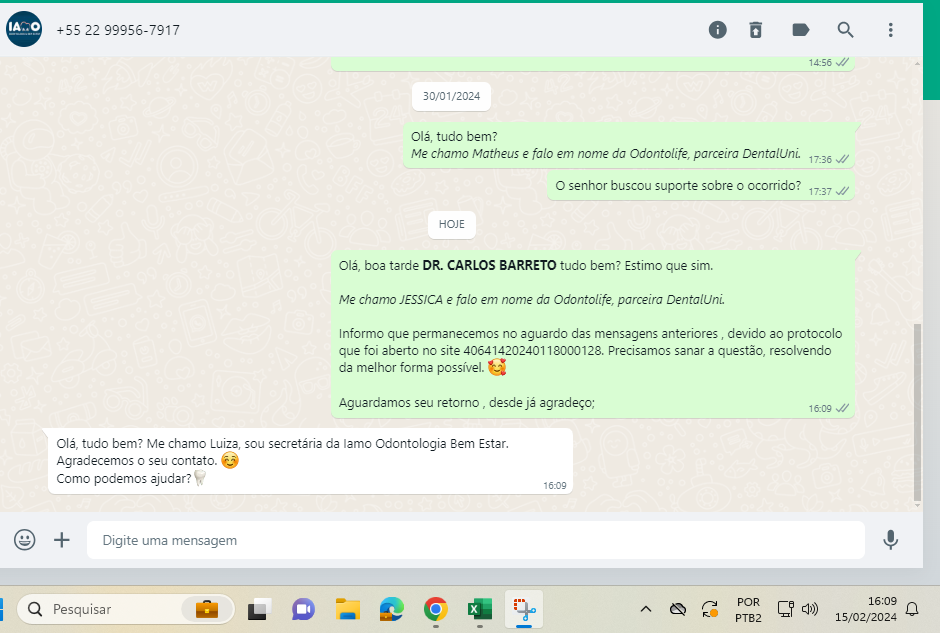The width and height of the screenshot is (940, 633).
Task: Click the 30/01/2024 date chip
Action: 451,96
